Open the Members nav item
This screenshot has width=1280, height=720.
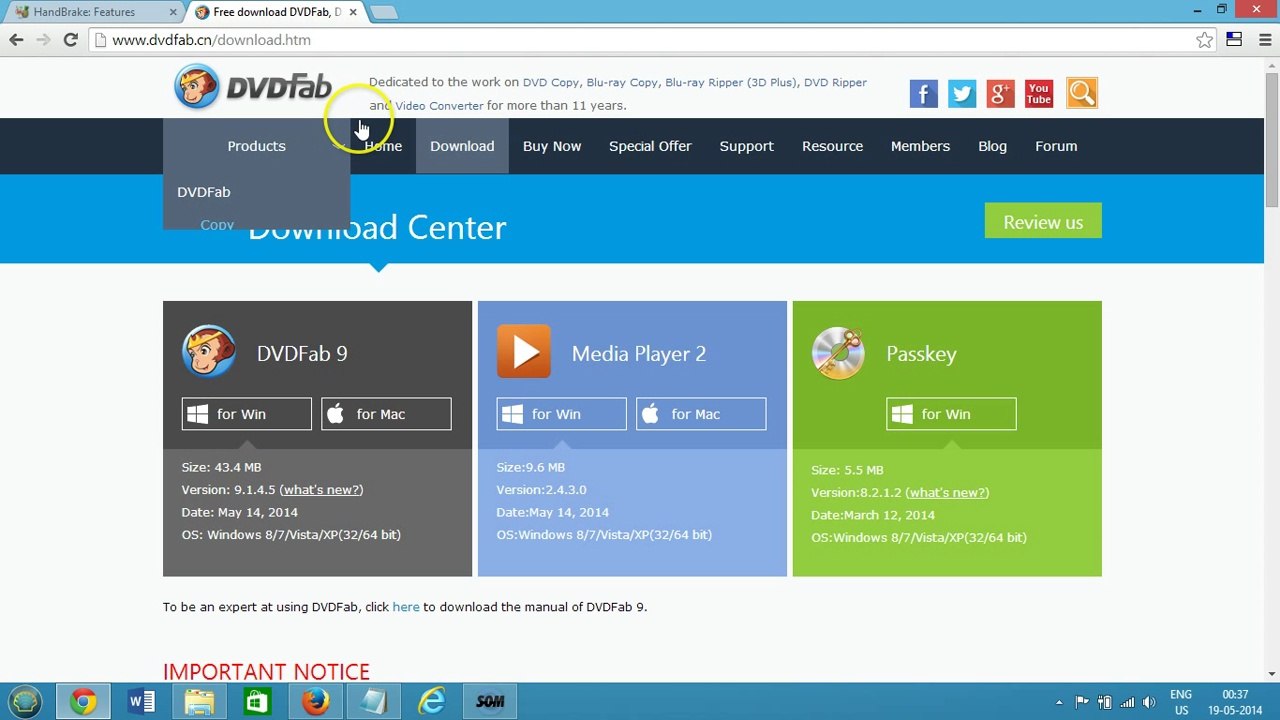click(x=920, y=146)
